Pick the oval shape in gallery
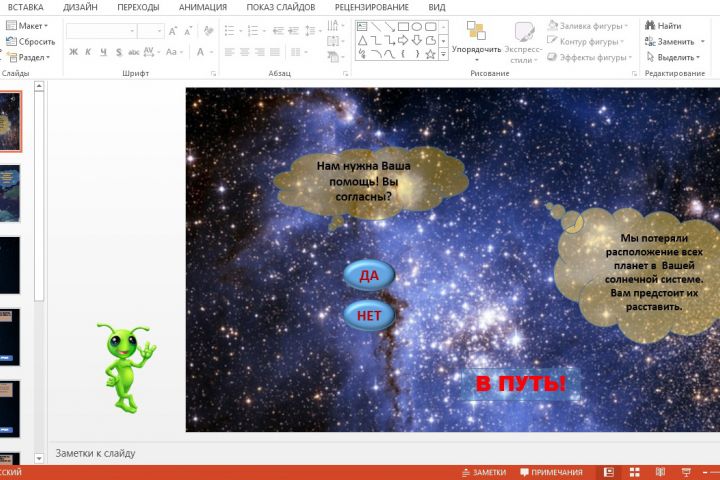Viewport: 720px width, 480px height. [417, 27]
